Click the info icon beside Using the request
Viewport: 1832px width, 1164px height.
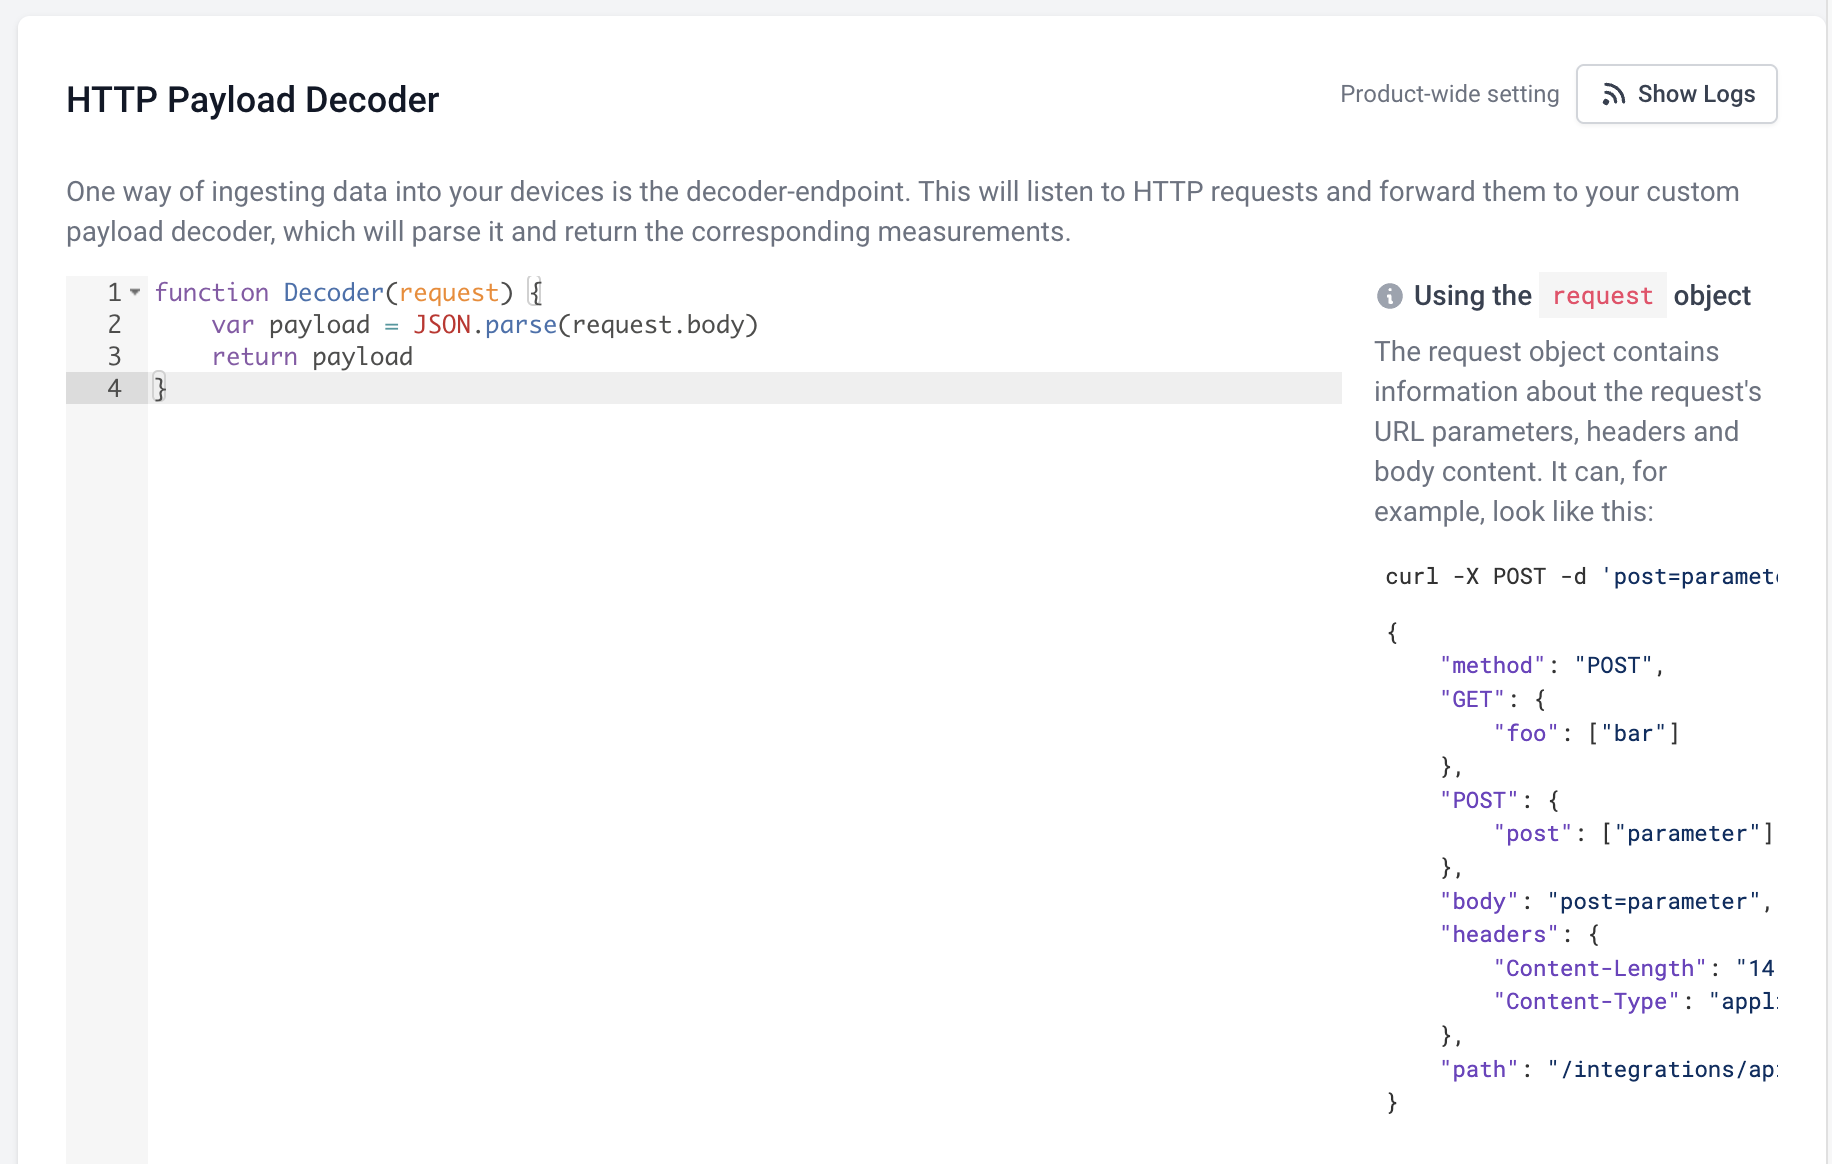[1389, 296]
